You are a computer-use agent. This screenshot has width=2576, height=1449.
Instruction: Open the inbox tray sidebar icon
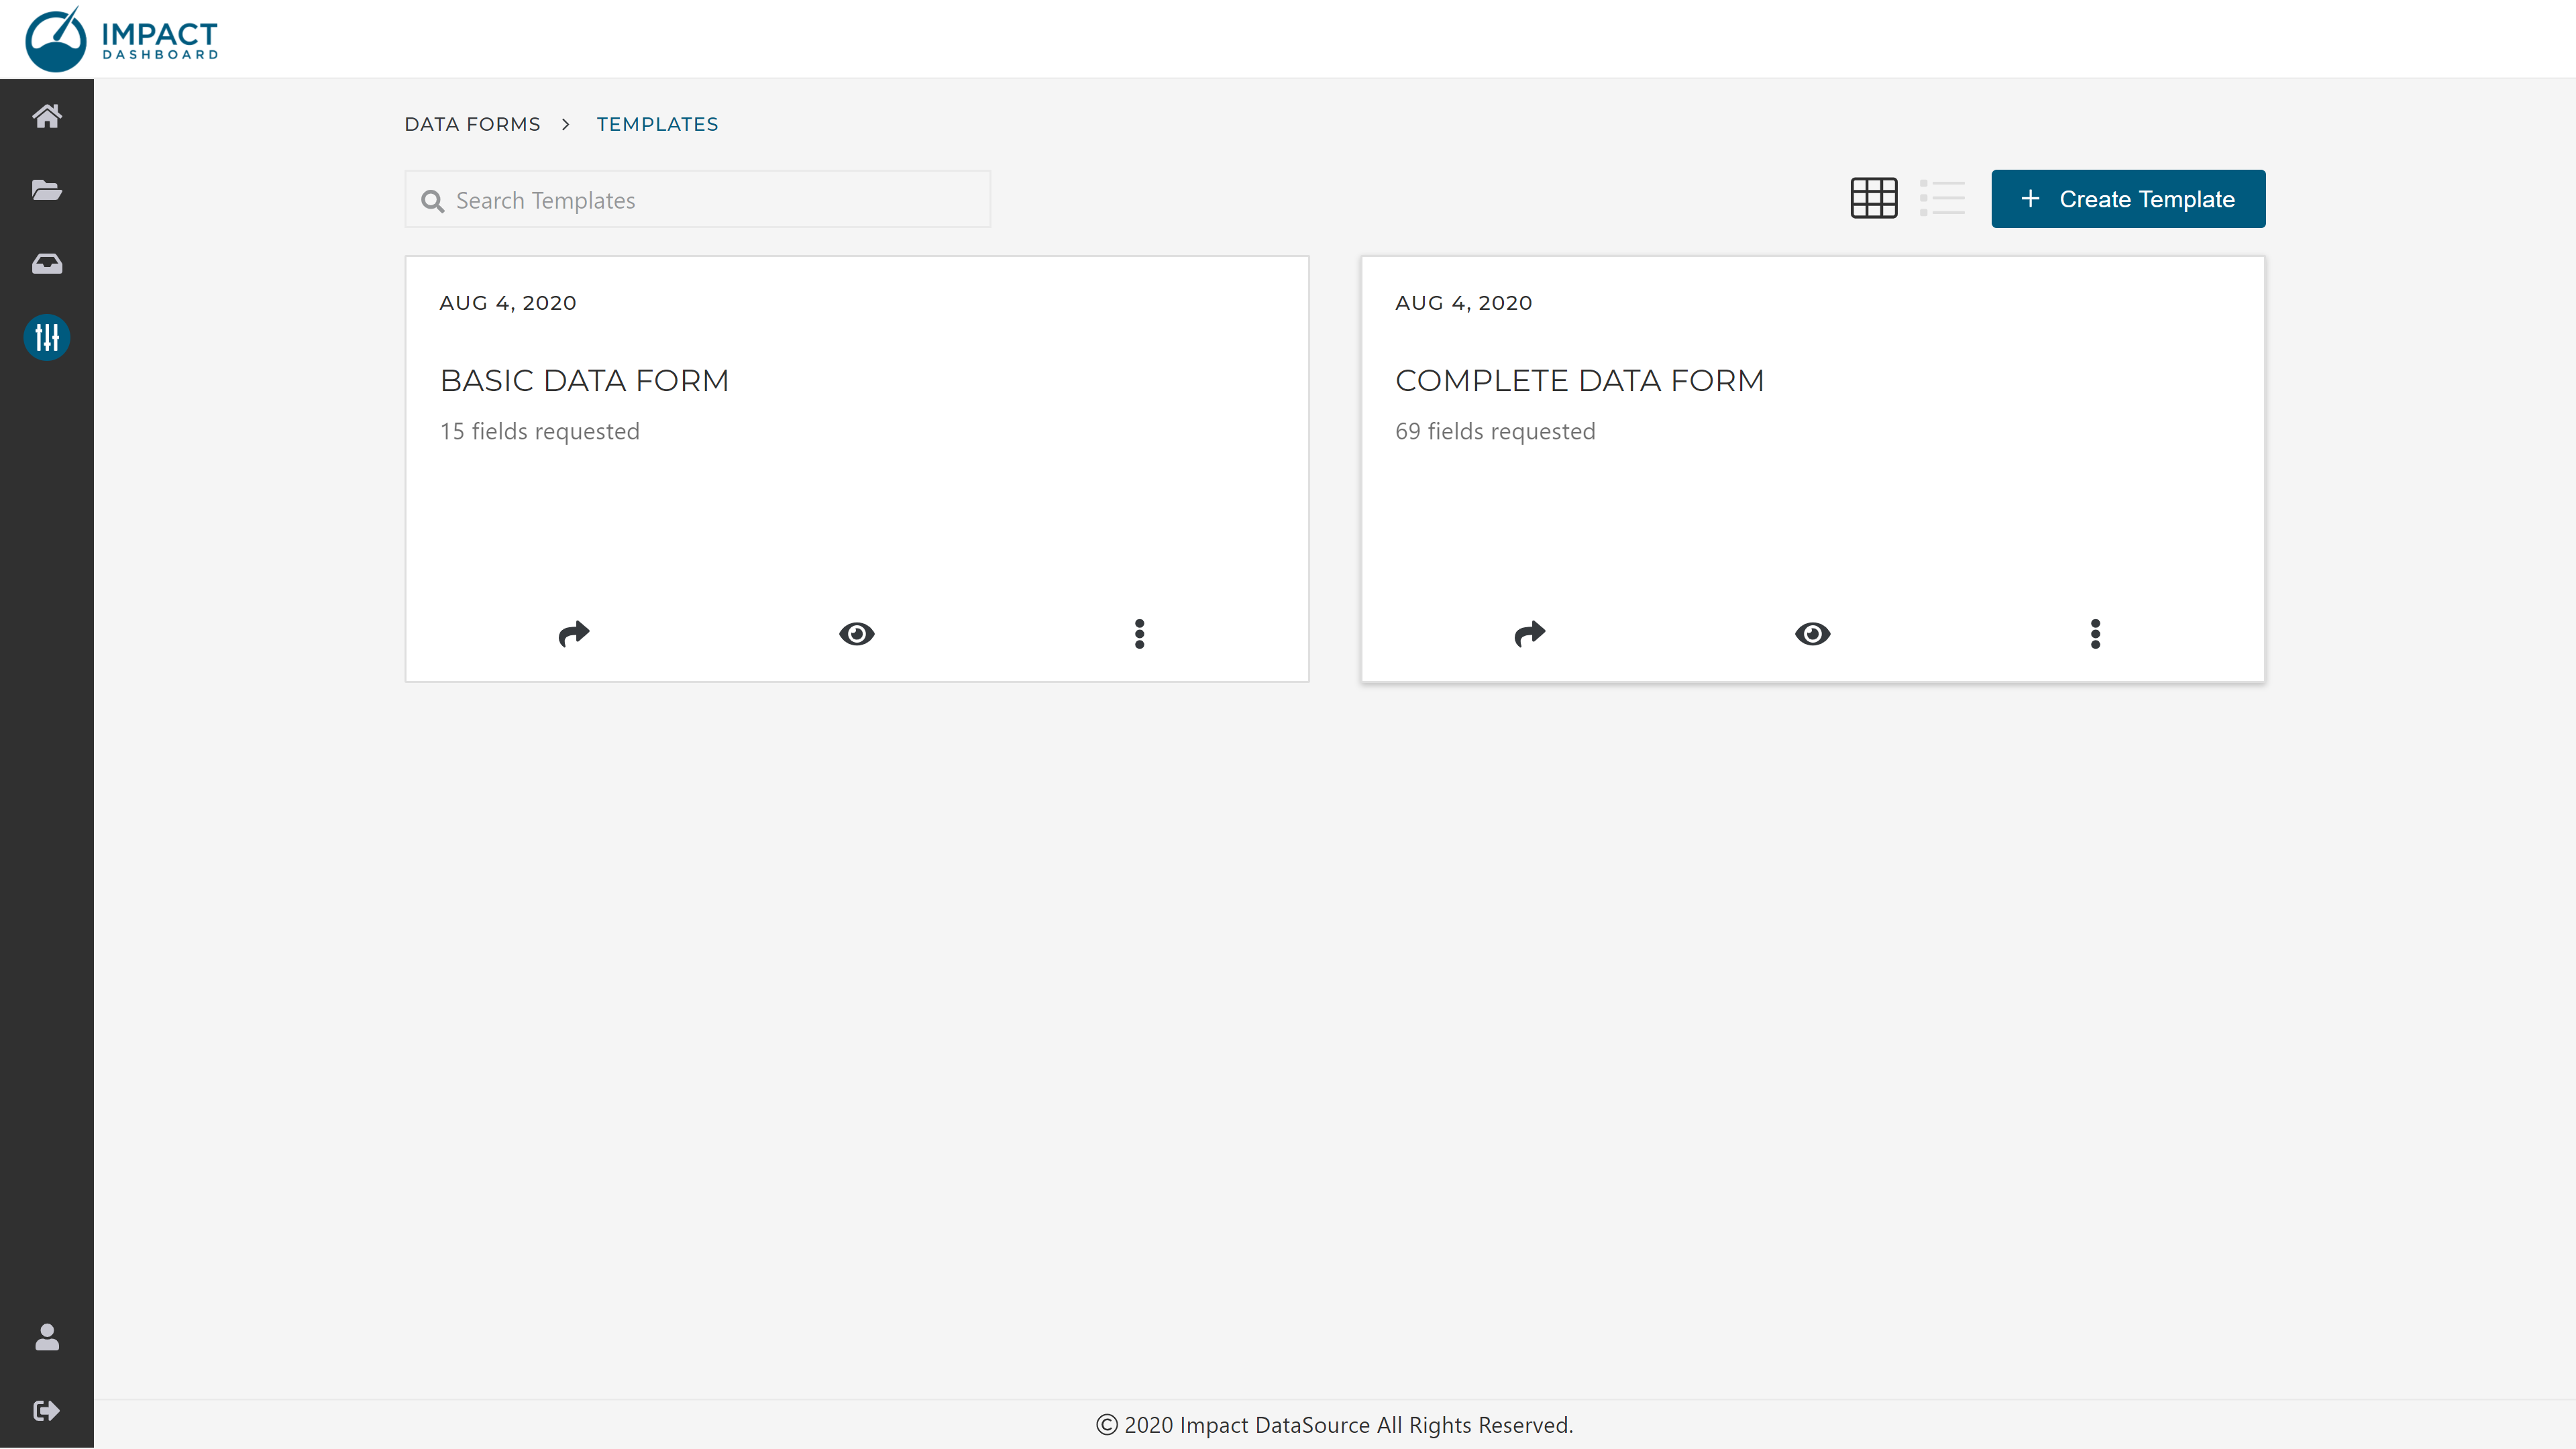click(x=47, y=264)
